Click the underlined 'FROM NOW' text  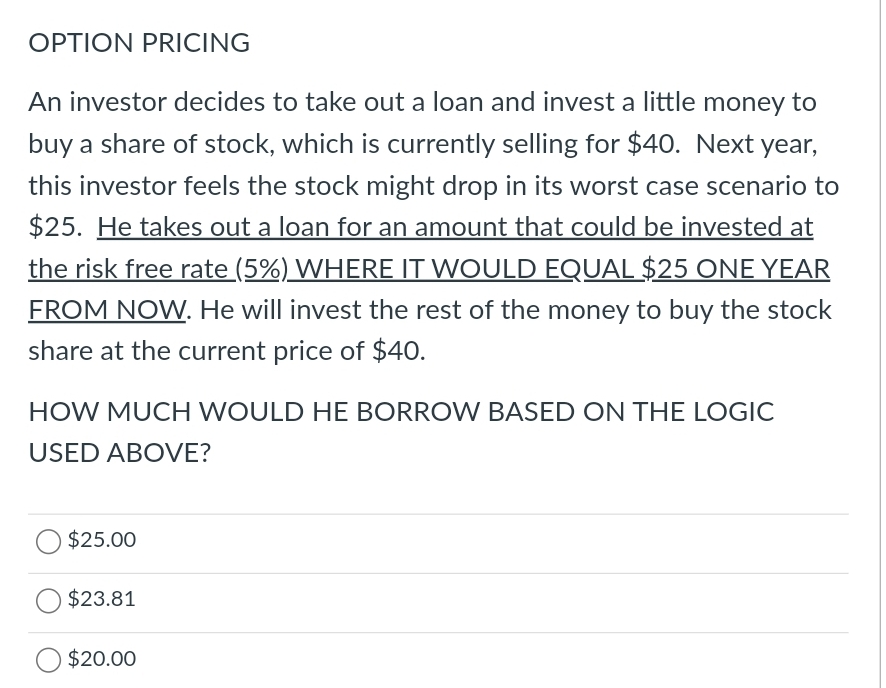pyautogui.click(x=107, y=310)
